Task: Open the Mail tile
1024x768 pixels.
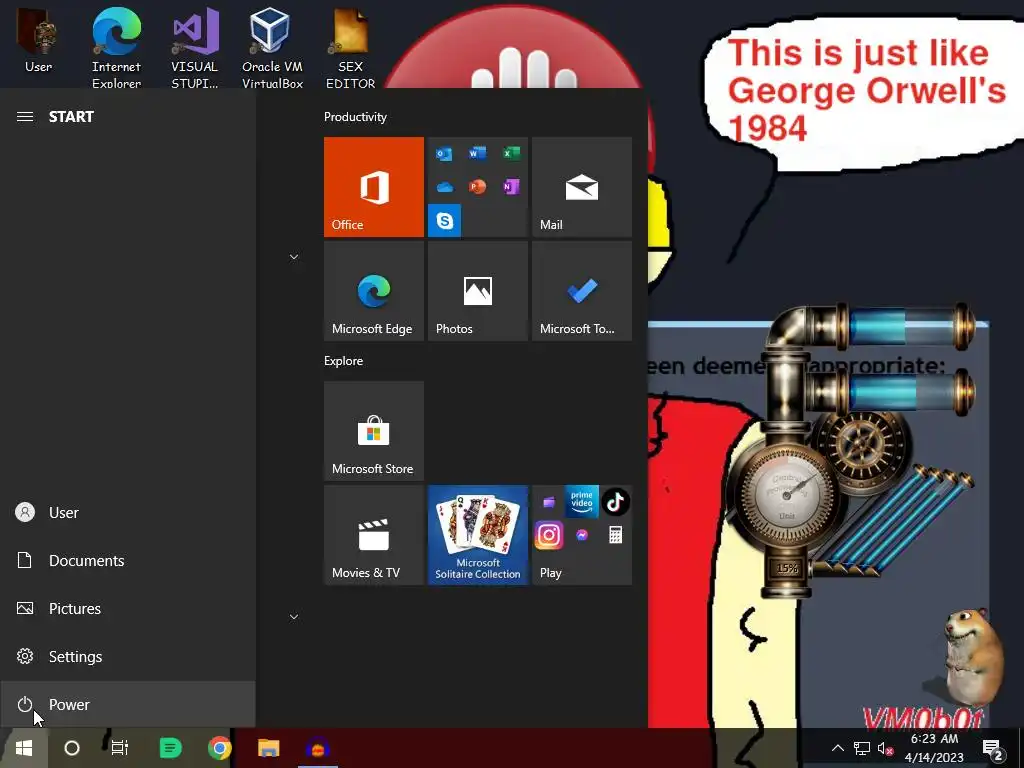Action: 582,187
